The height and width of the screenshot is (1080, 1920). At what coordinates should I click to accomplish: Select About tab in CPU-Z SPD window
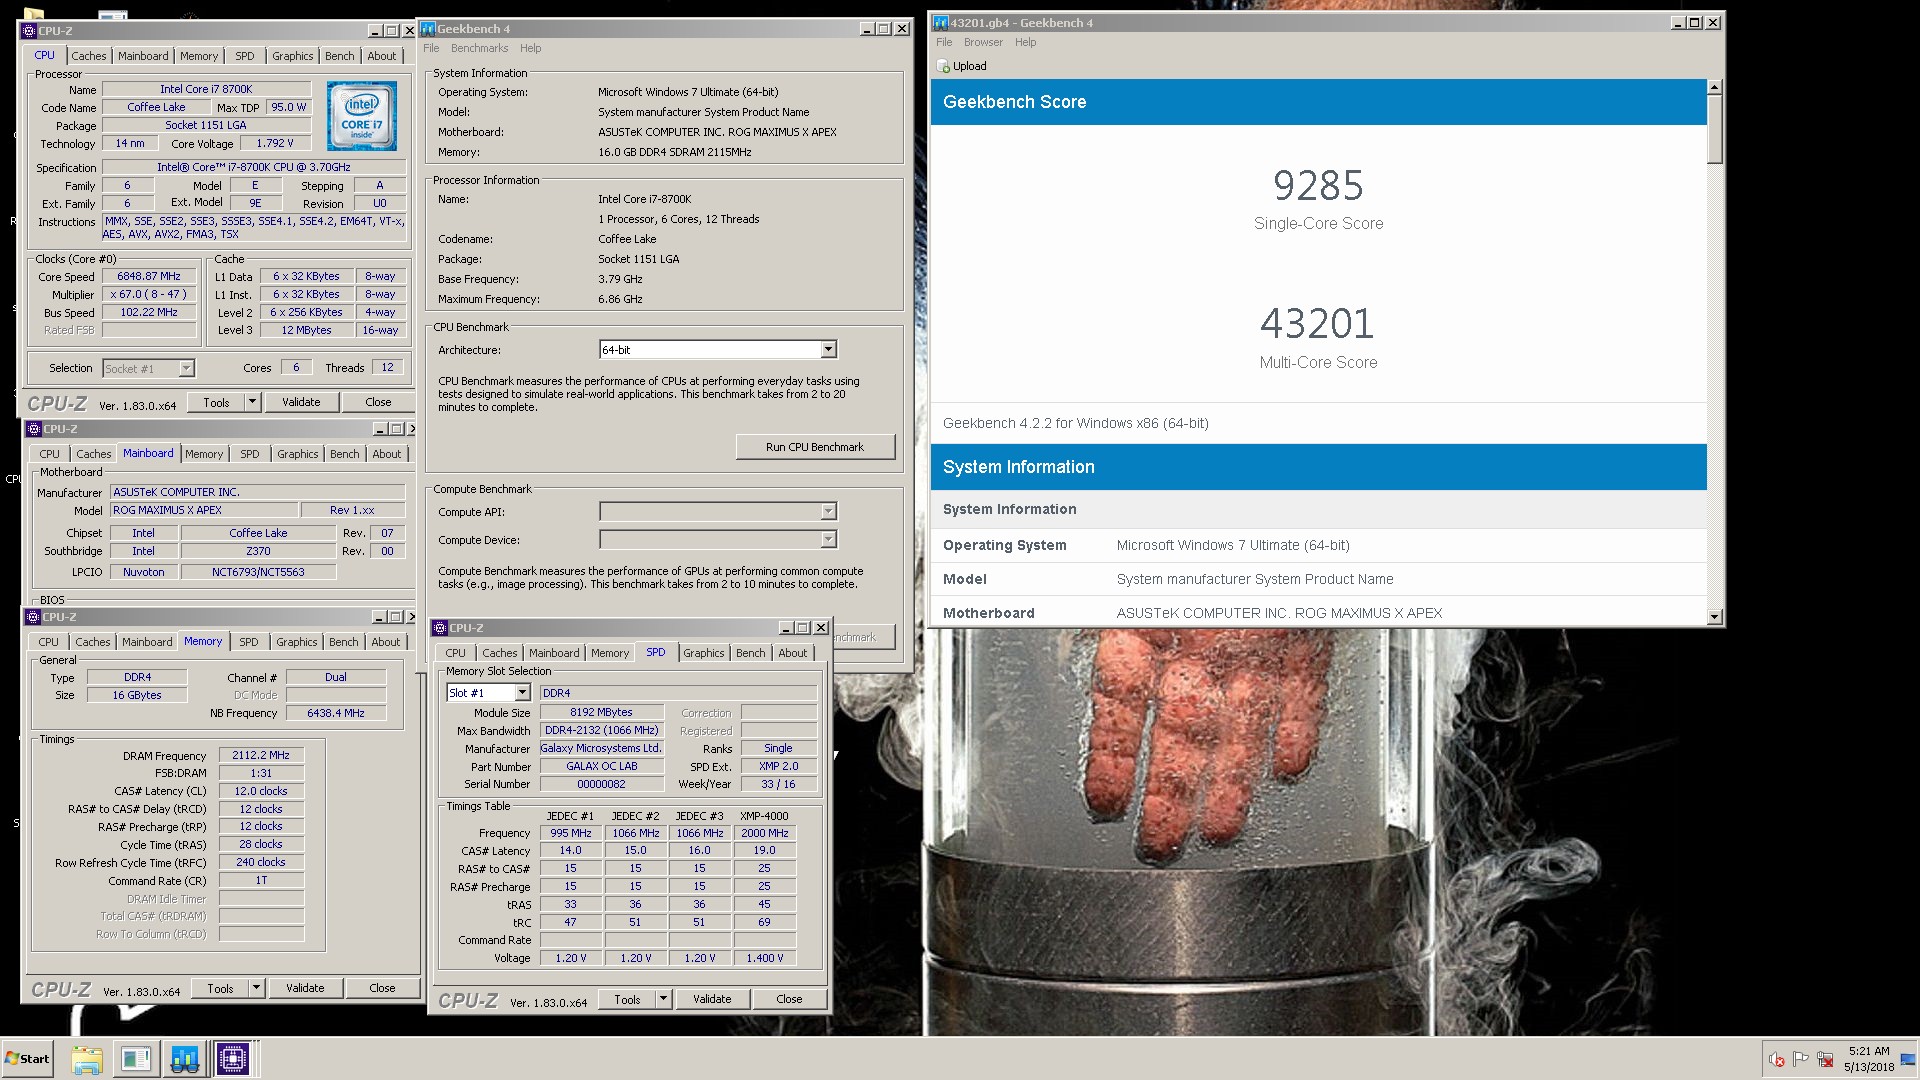(792, 653)
